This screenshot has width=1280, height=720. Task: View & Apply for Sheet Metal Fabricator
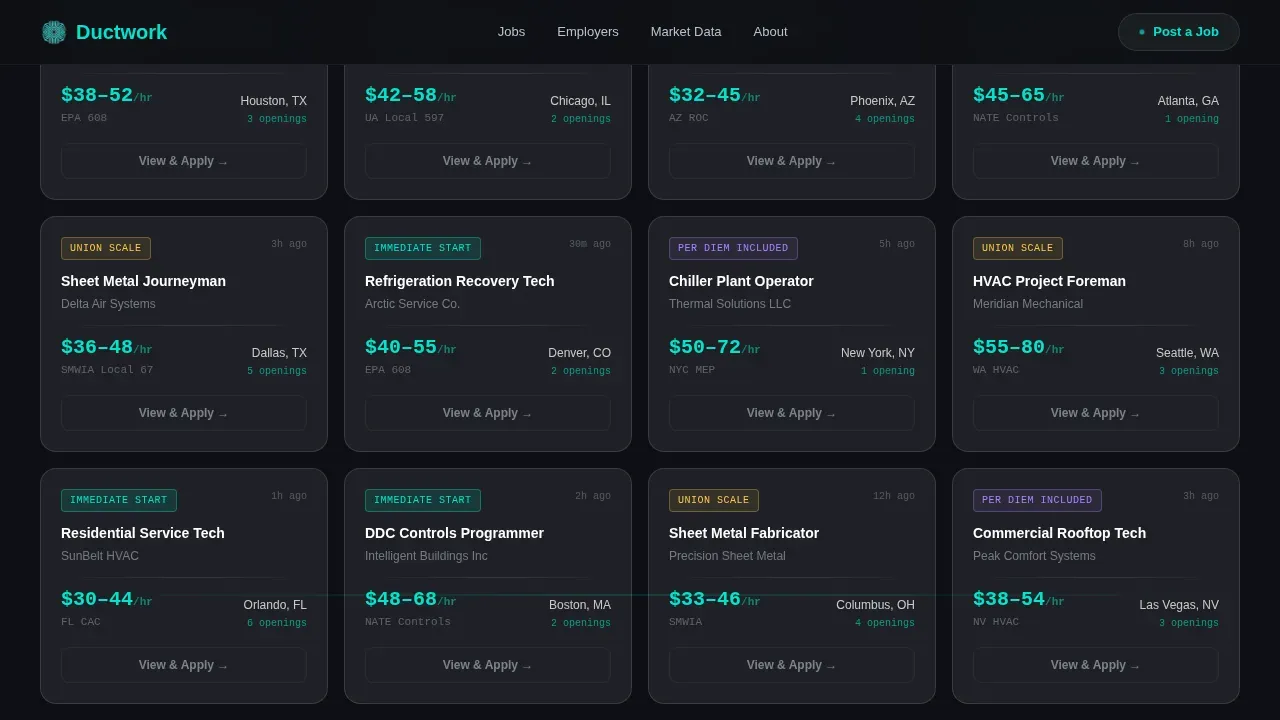(x=792, y=665)
